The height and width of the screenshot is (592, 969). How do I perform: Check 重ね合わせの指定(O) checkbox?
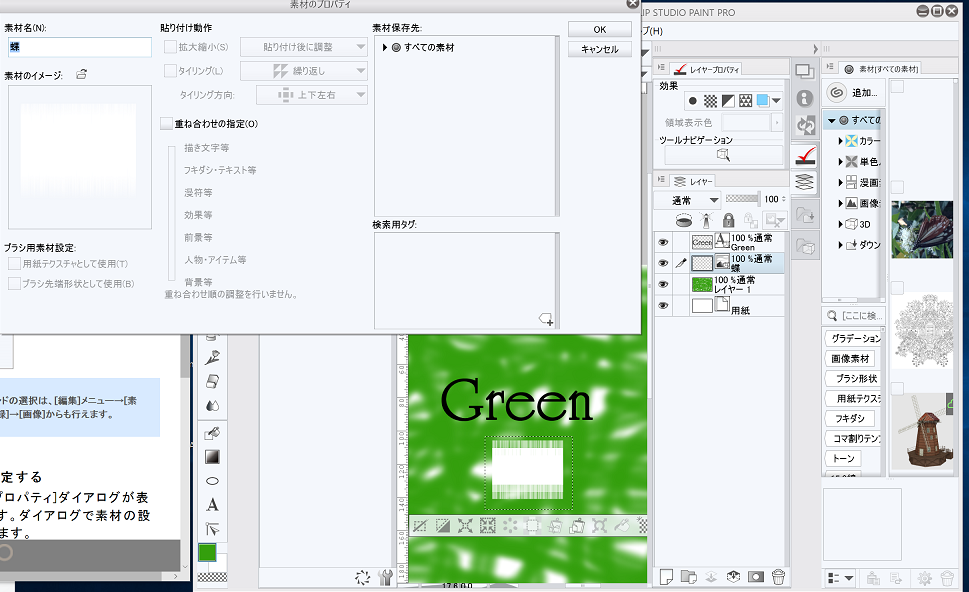[166, 124]
